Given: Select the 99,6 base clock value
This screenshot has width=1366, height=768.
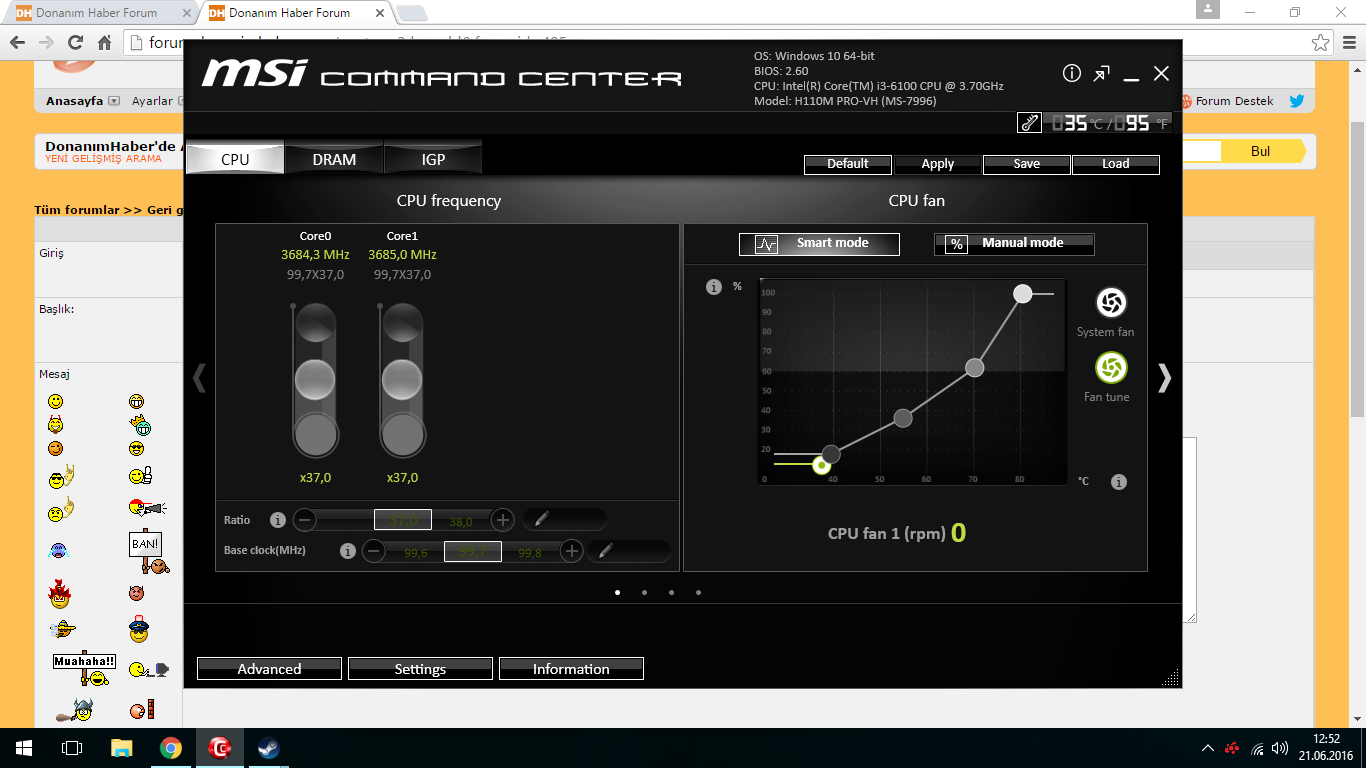Looking at the screenshot, I should tap(416, 552).
